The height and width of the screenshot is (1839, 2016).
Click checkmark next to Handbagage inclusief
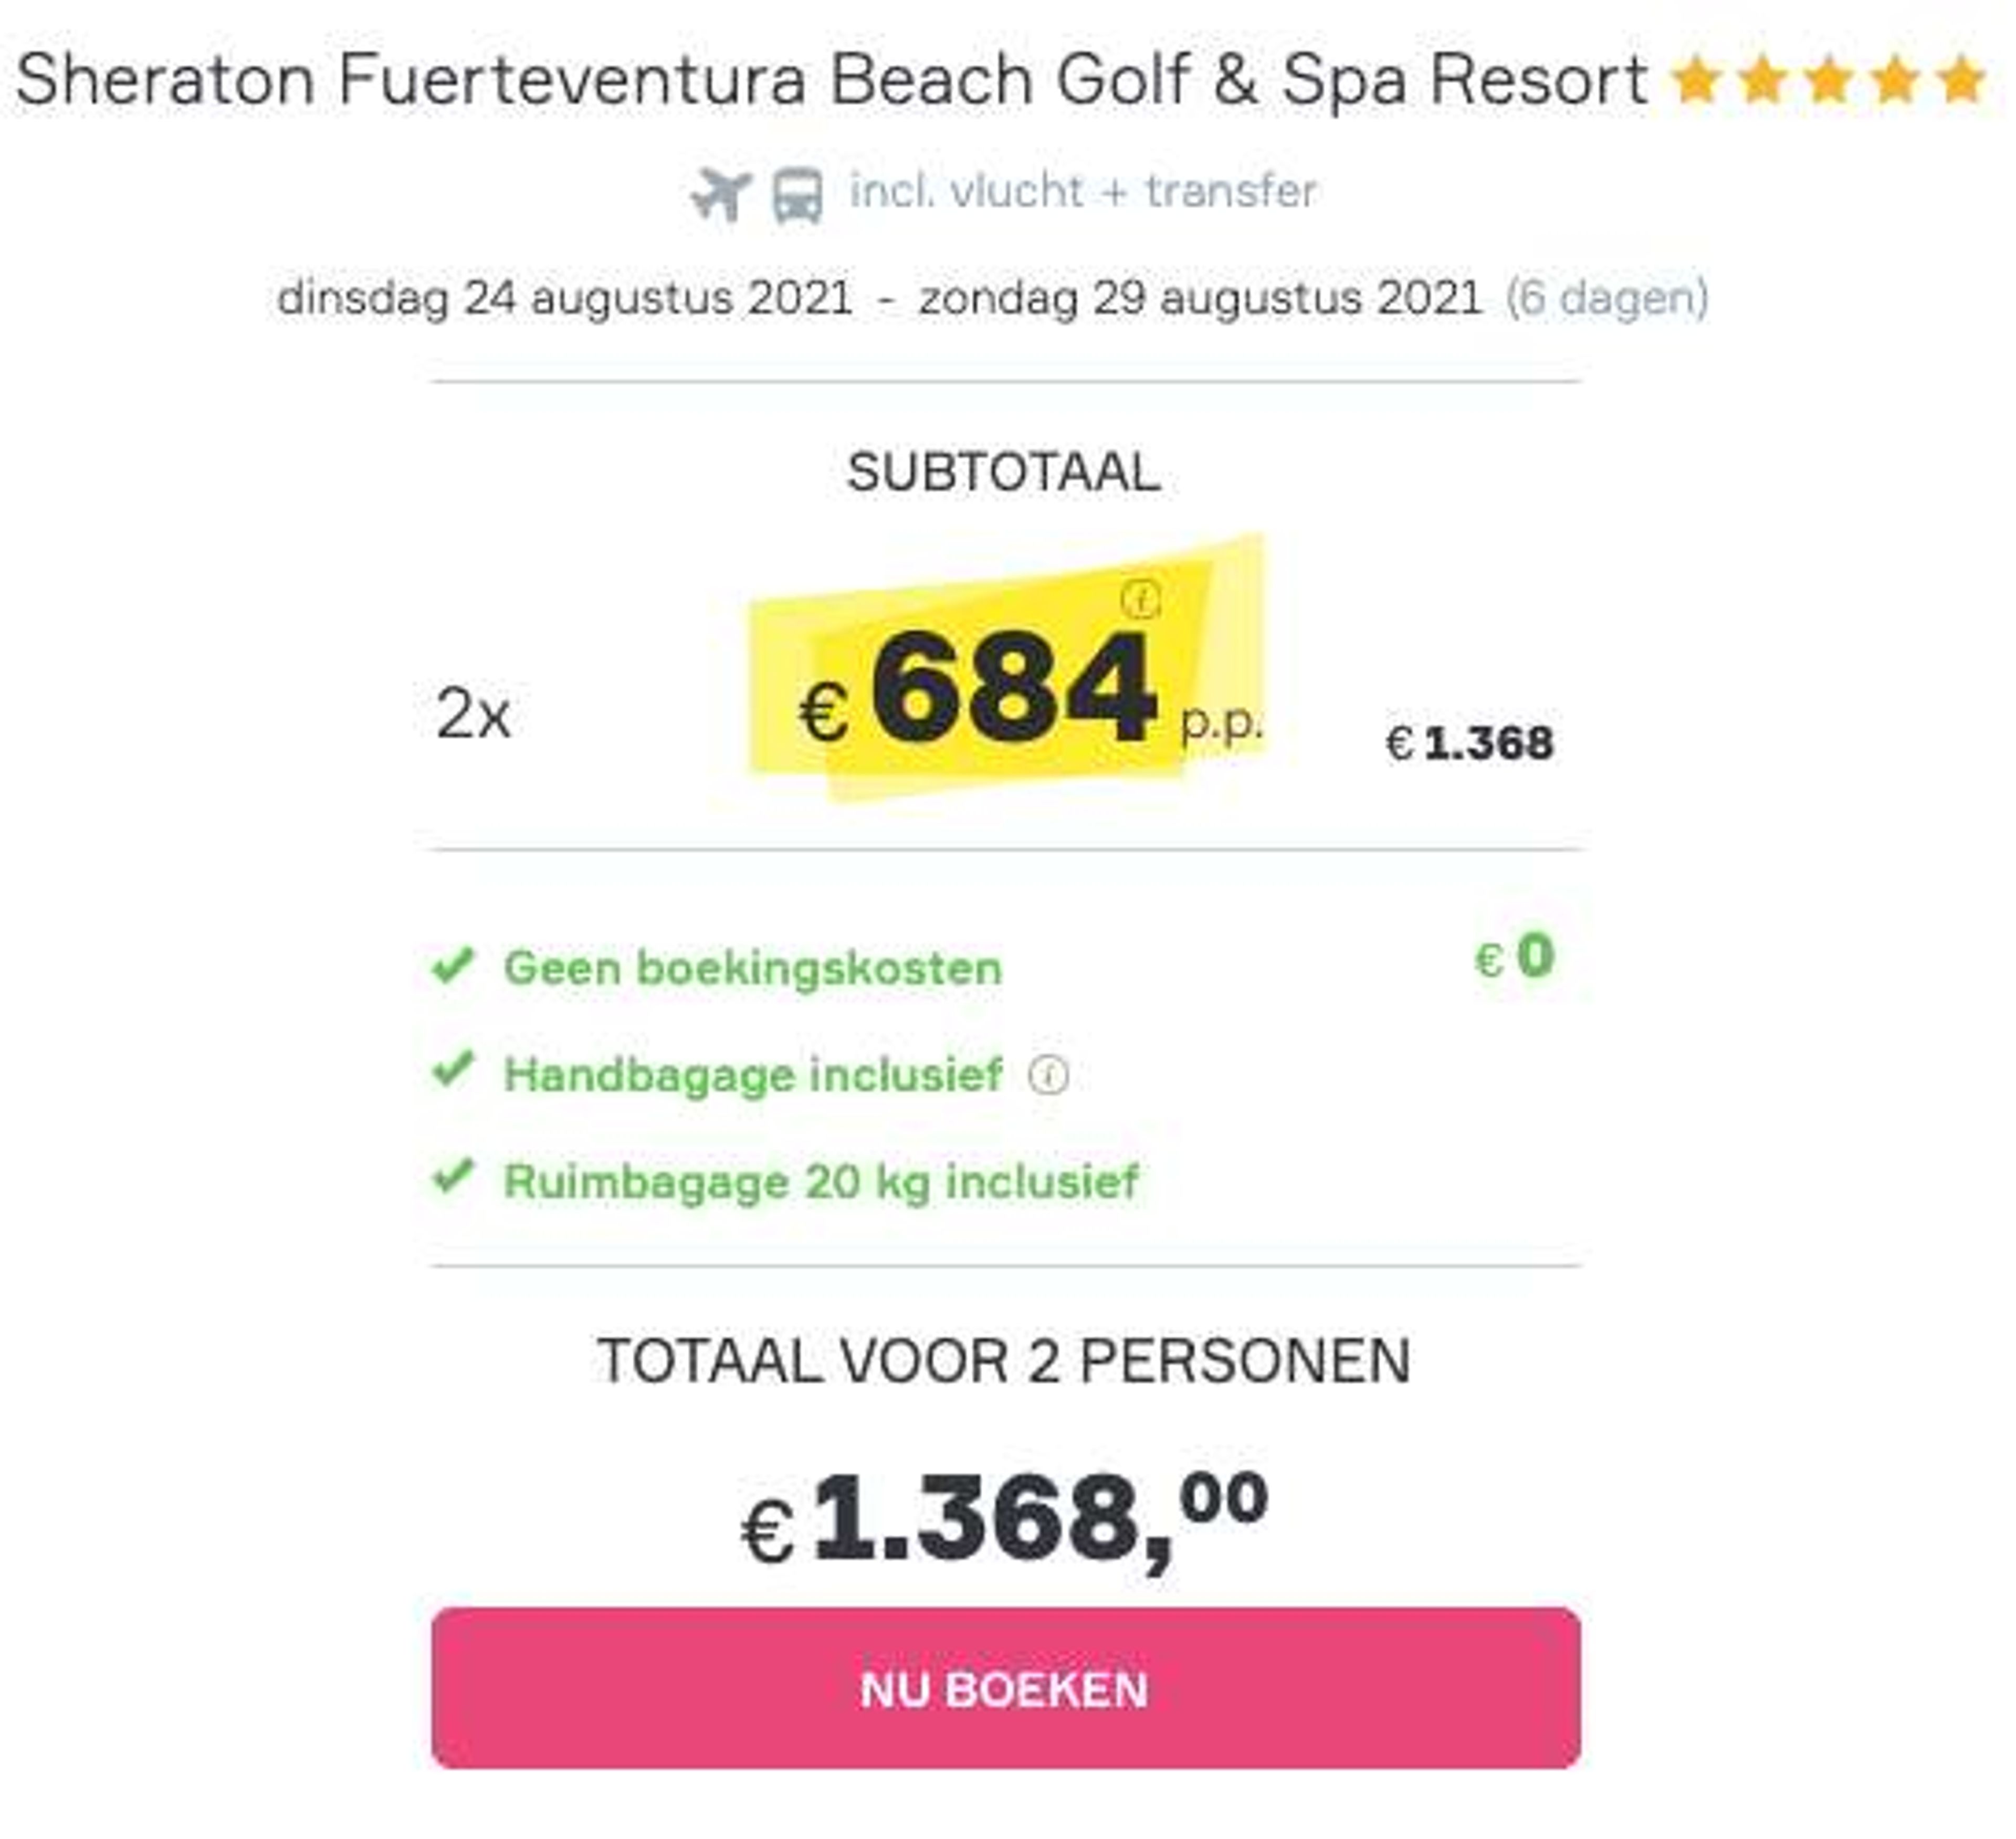452,1070
